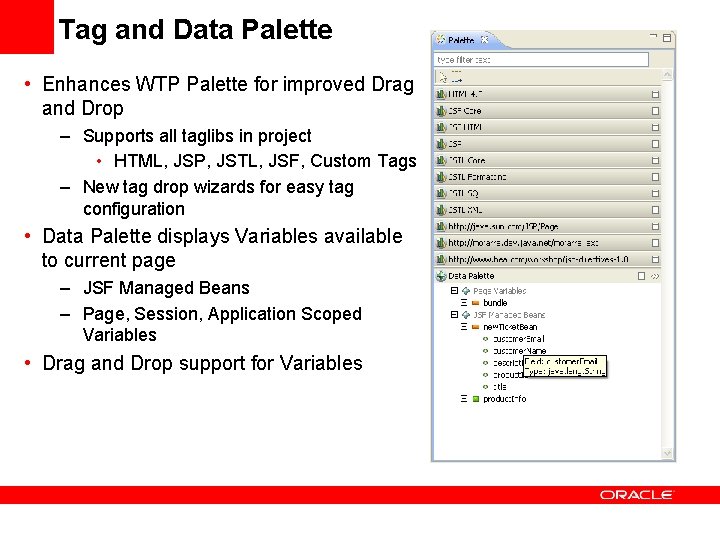The height and width of the screenshot is (540, 720).
Task: Toggle the expander beside bundle
Action: pos(464,303)
